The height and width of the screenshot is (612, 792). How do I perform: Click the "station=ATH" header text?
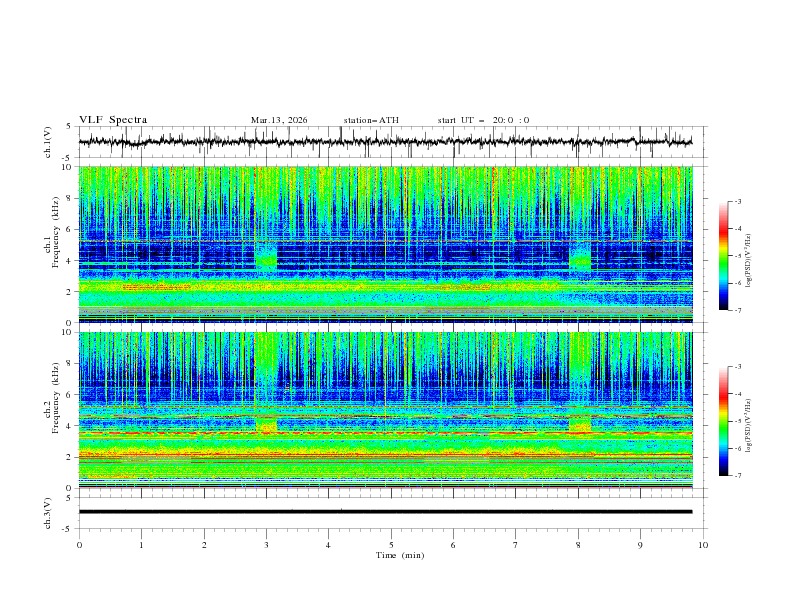coord(371,120)
